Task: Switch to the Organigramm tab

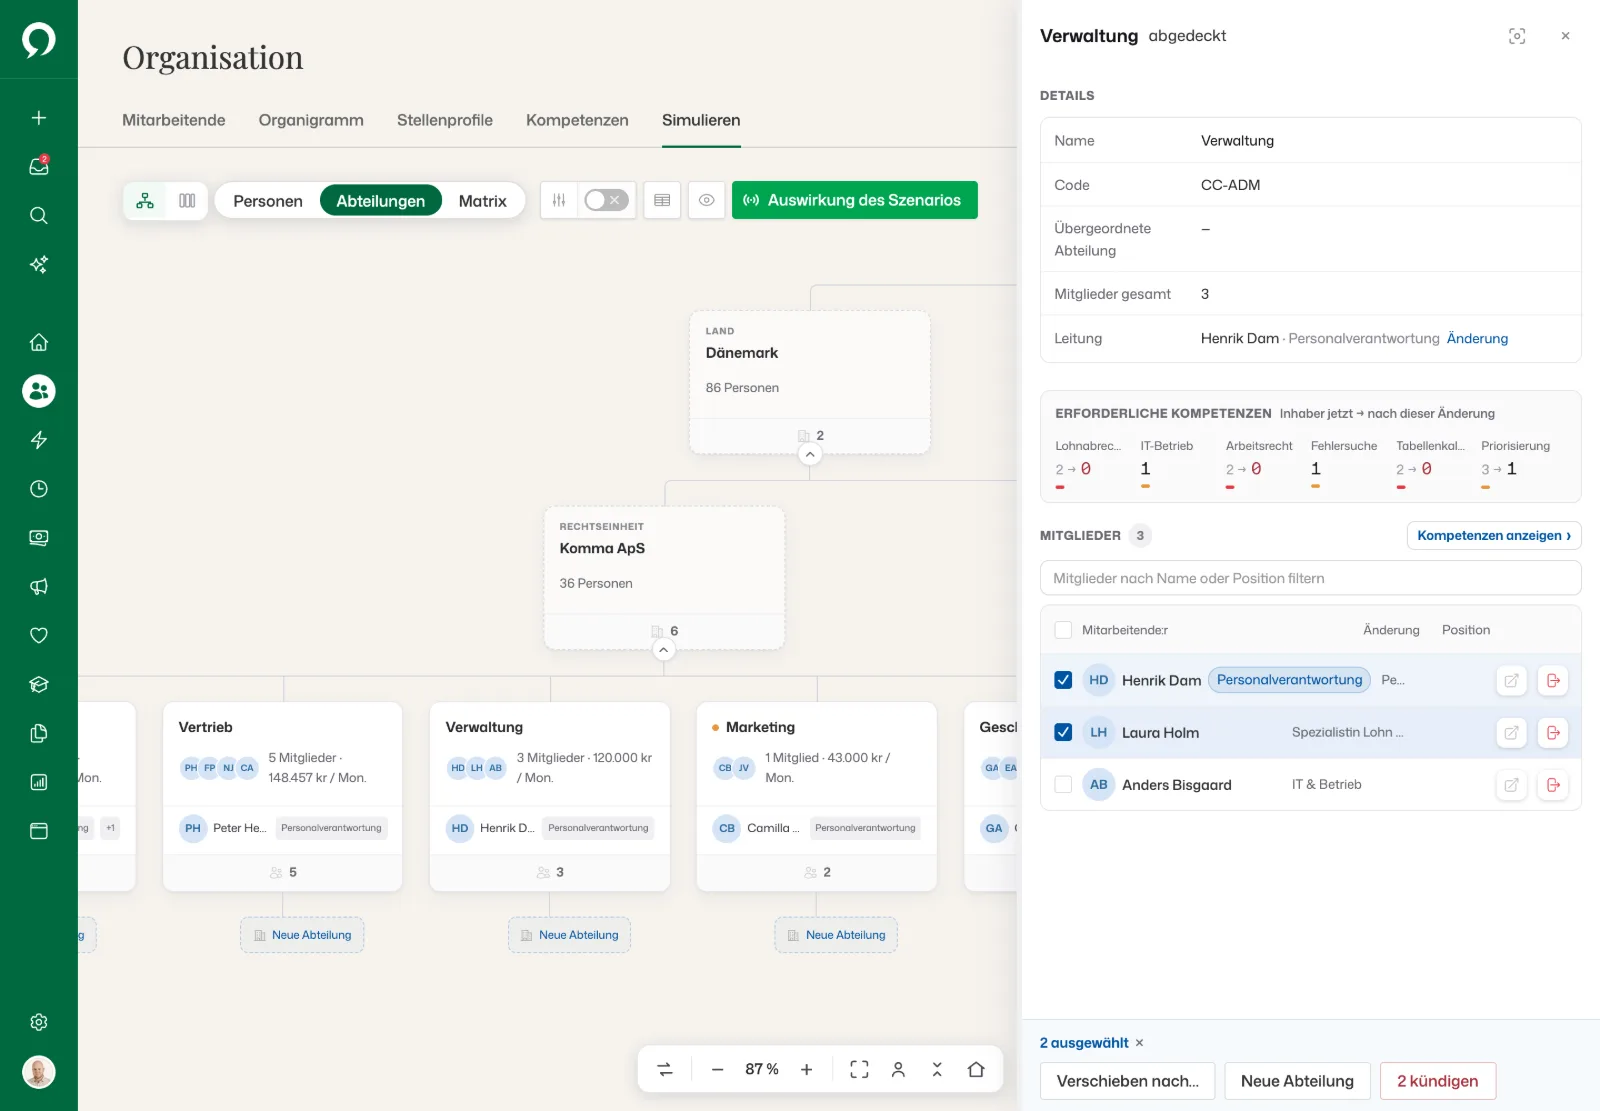Action: coord(311,120)
